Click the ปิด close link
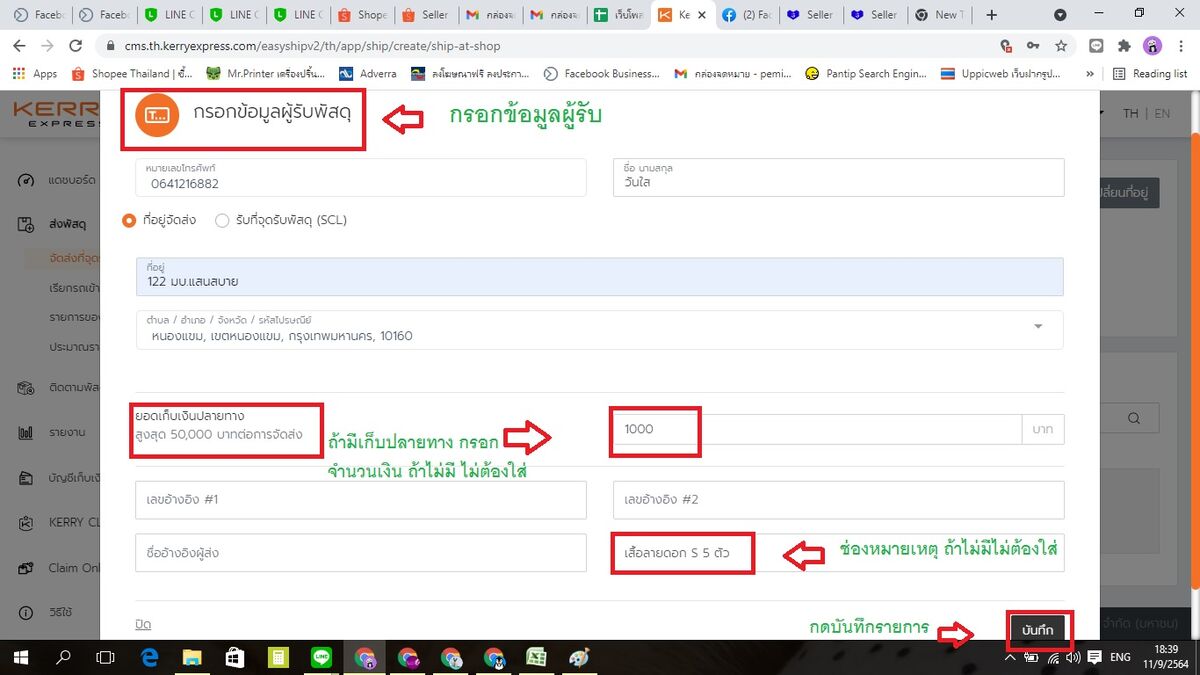 [x=143, y=624]
